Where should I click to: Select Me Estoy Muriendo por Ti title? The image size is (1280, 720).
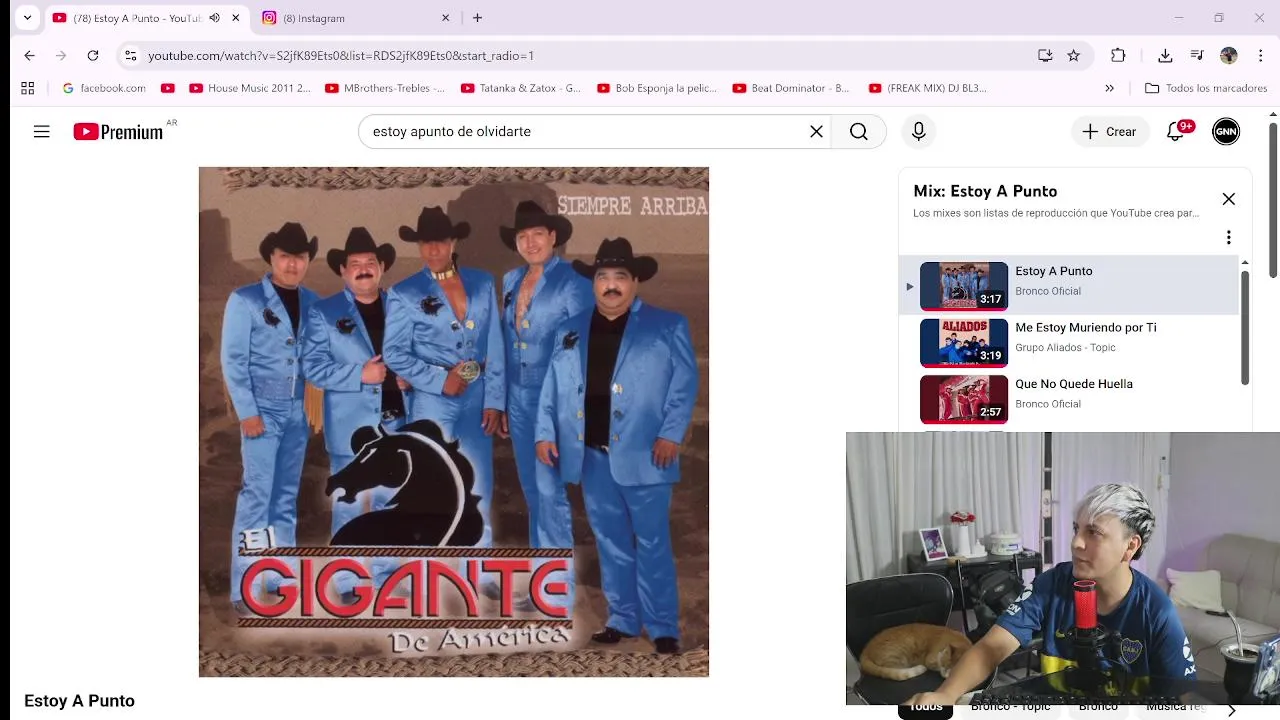click(1085, 327)
